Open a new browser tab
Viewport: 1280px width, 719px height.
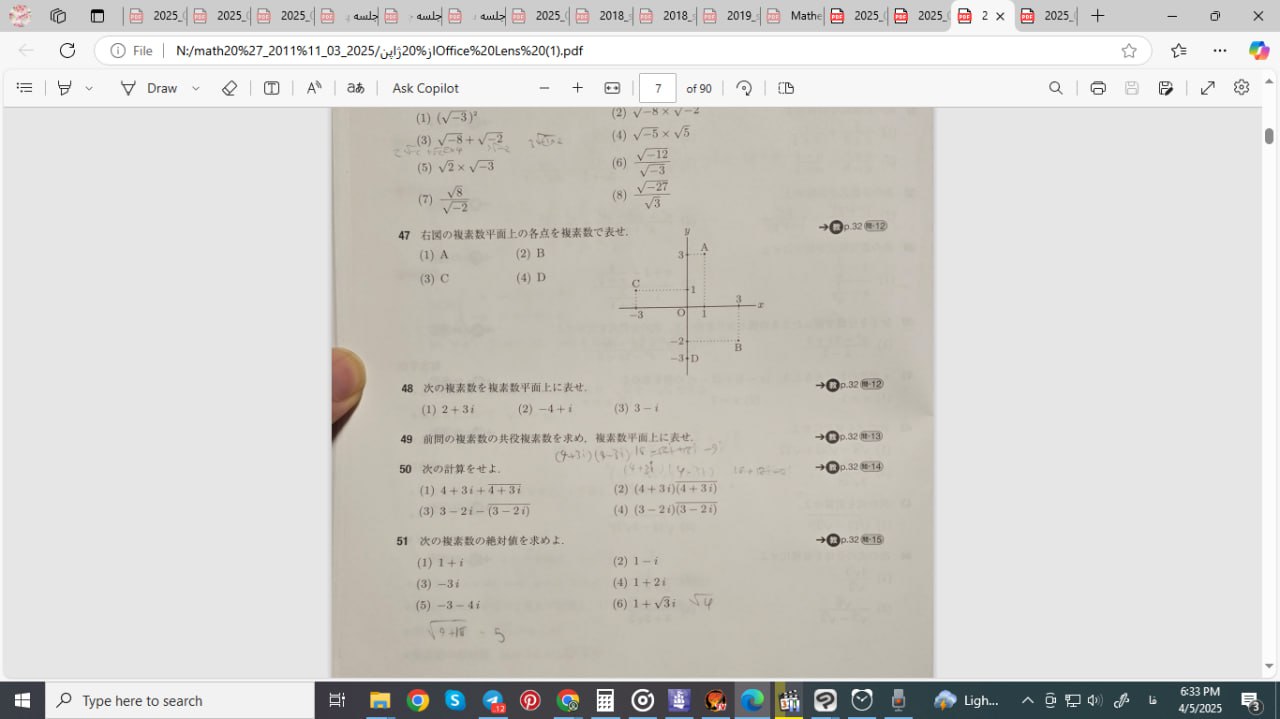(x=1097, y=16)
